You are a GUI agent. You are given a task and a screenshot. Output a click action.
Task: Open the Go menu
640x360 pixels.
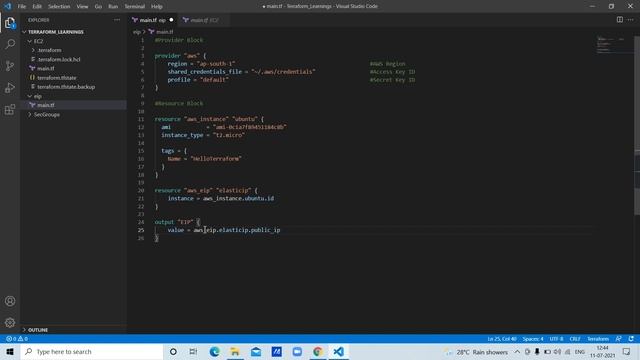(x=98, y=7)
